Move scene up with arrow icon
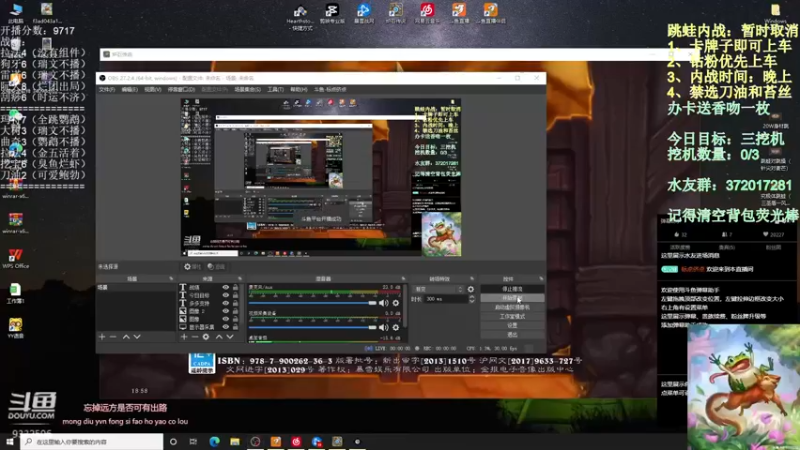The image size is (800, 450). click(x=126, y=337)
